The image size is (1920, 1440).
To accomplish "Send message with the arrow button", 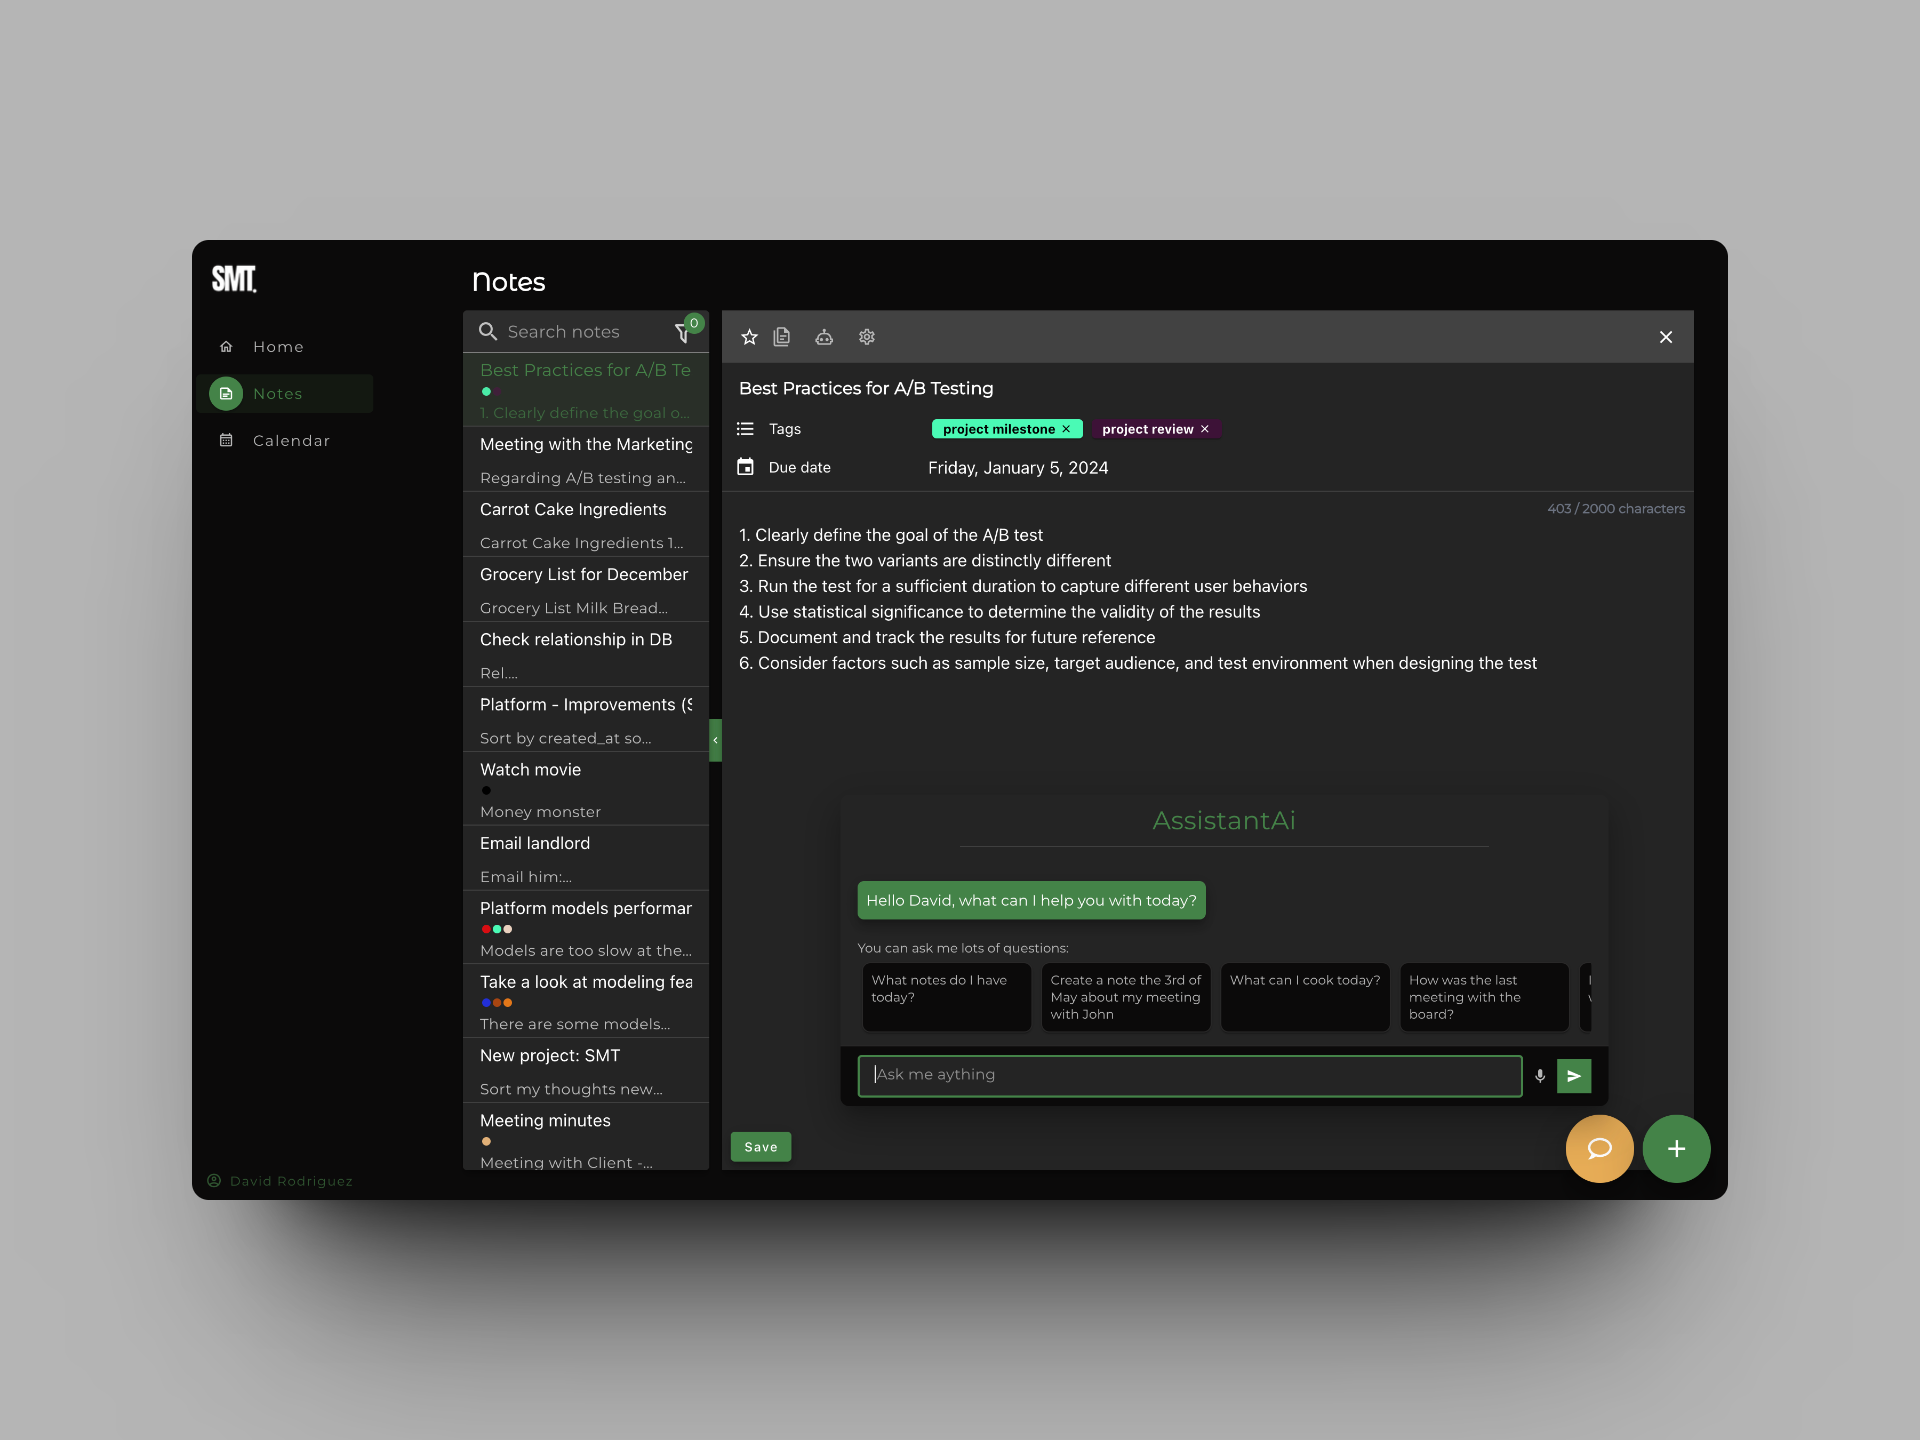I will point(1574,1076).
